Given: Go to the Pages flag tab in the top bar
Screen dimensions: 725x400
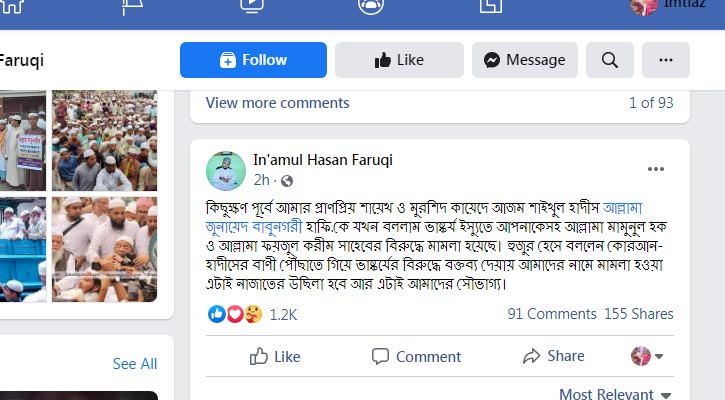Looking at the screenshot, I should 132,6.
